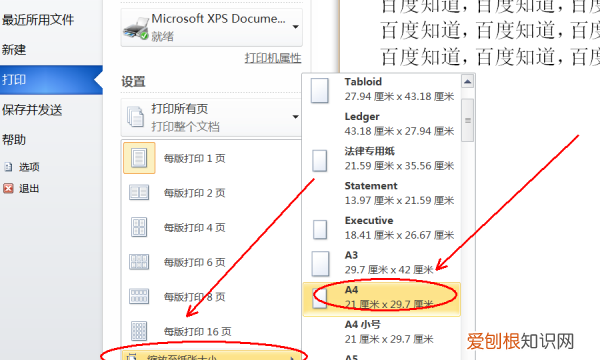This screenshot has width=600, height=360.
Task: Click the Executive paper size icon
Action: pyautogui.click(x=320, y=230)
